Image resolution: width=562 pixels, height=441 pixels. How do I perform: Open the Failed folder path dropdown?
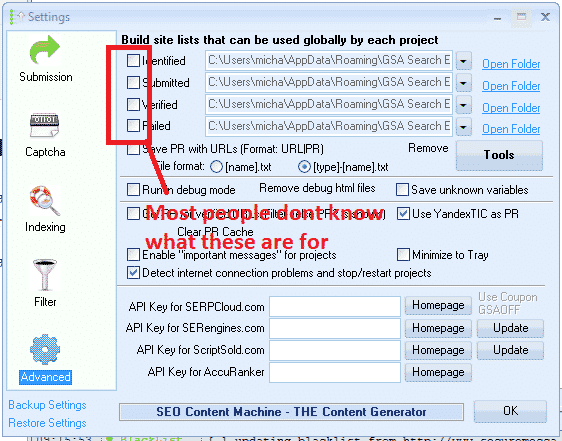click(463, 127)
